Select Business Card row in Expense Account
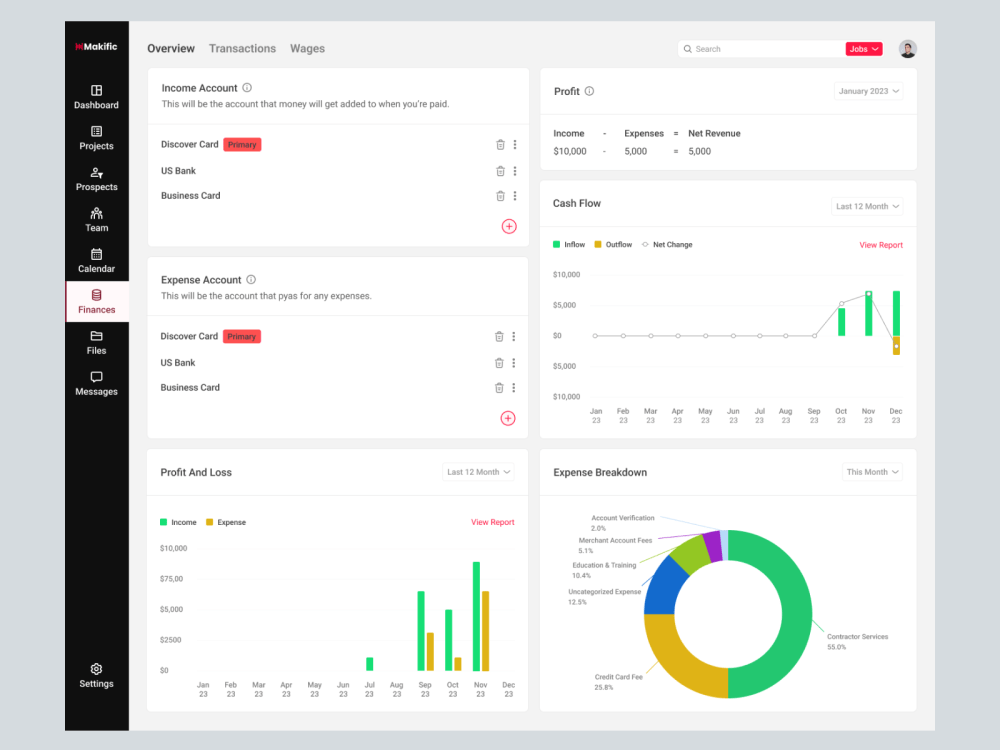This screenshot has width=1000, height=750. tap(337, 388)
